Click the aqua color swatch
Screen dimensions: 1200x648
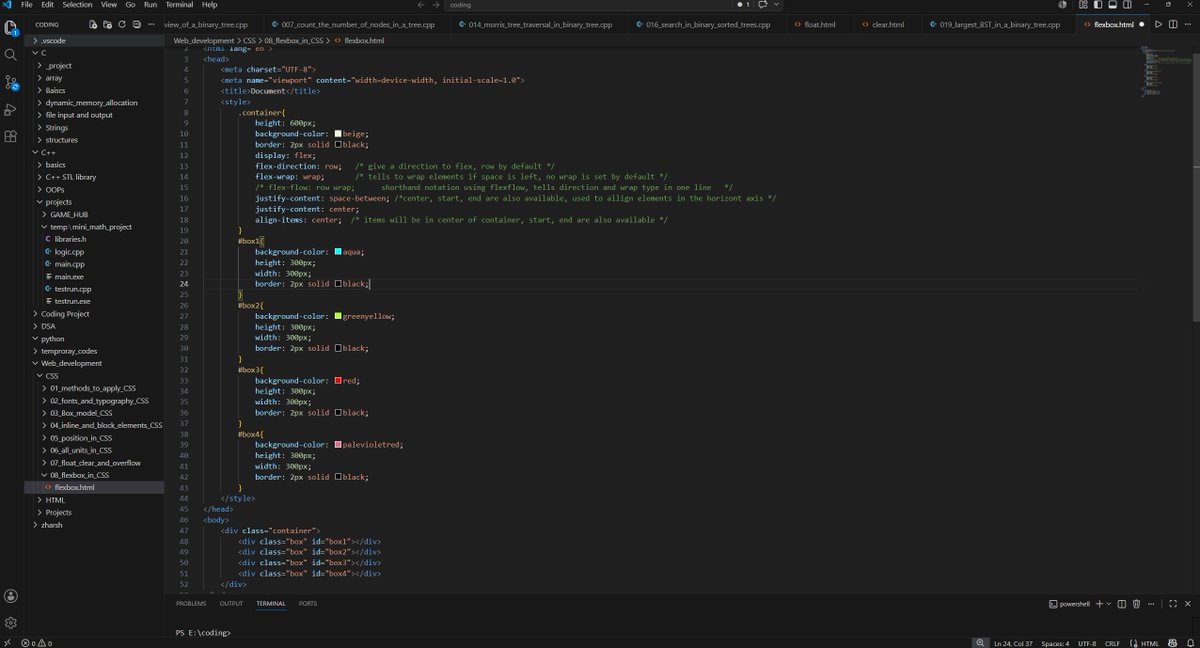coord(338,252)
